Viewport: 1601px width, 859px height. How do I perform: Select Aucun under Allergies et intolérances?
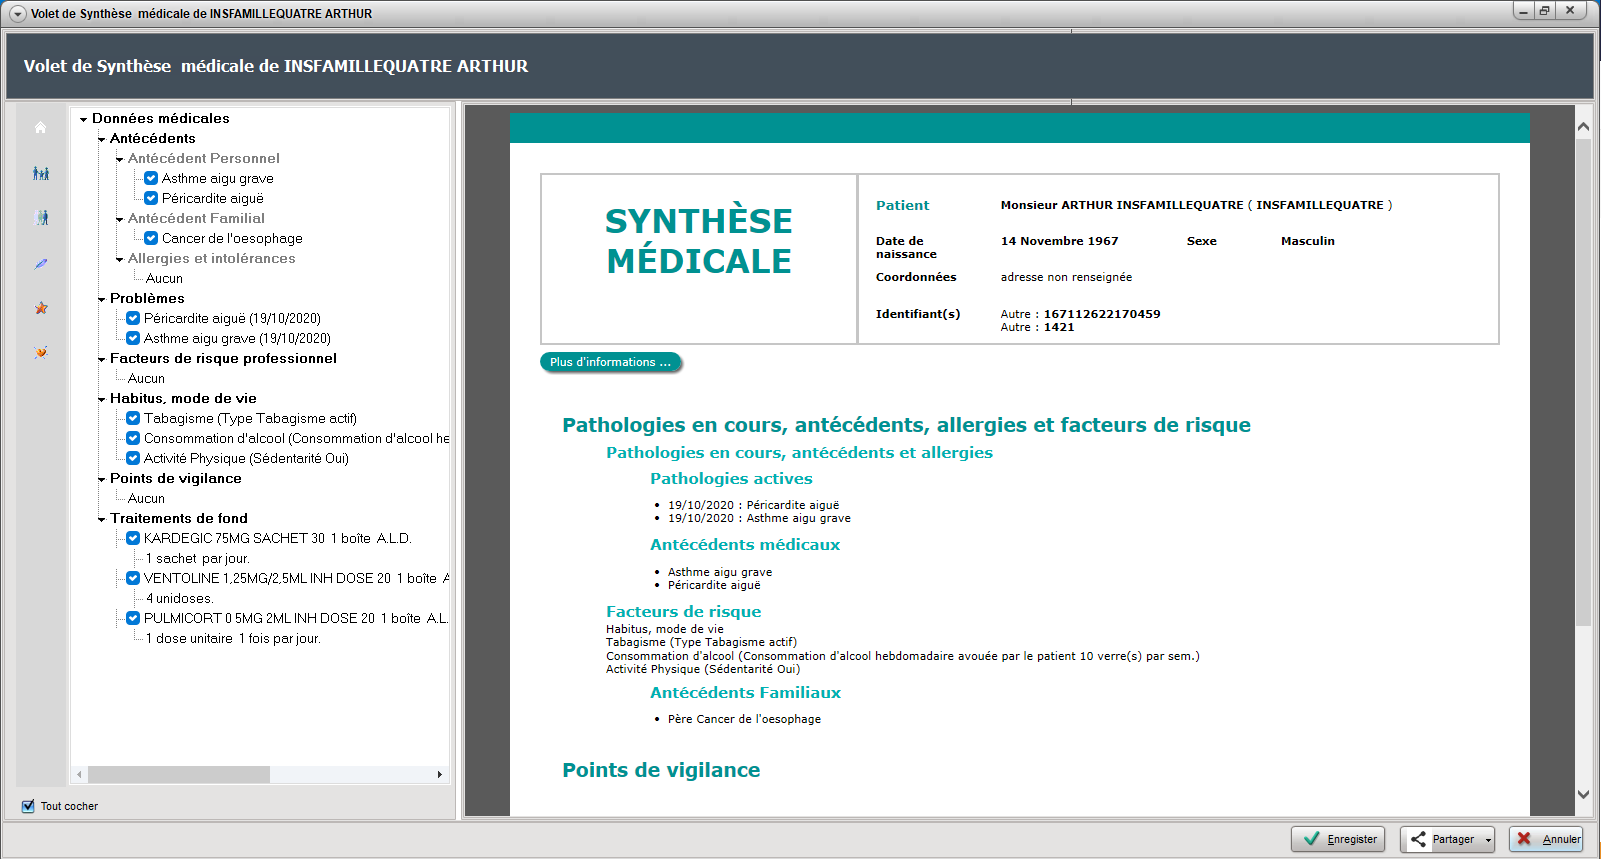click(x=164, y=278)
